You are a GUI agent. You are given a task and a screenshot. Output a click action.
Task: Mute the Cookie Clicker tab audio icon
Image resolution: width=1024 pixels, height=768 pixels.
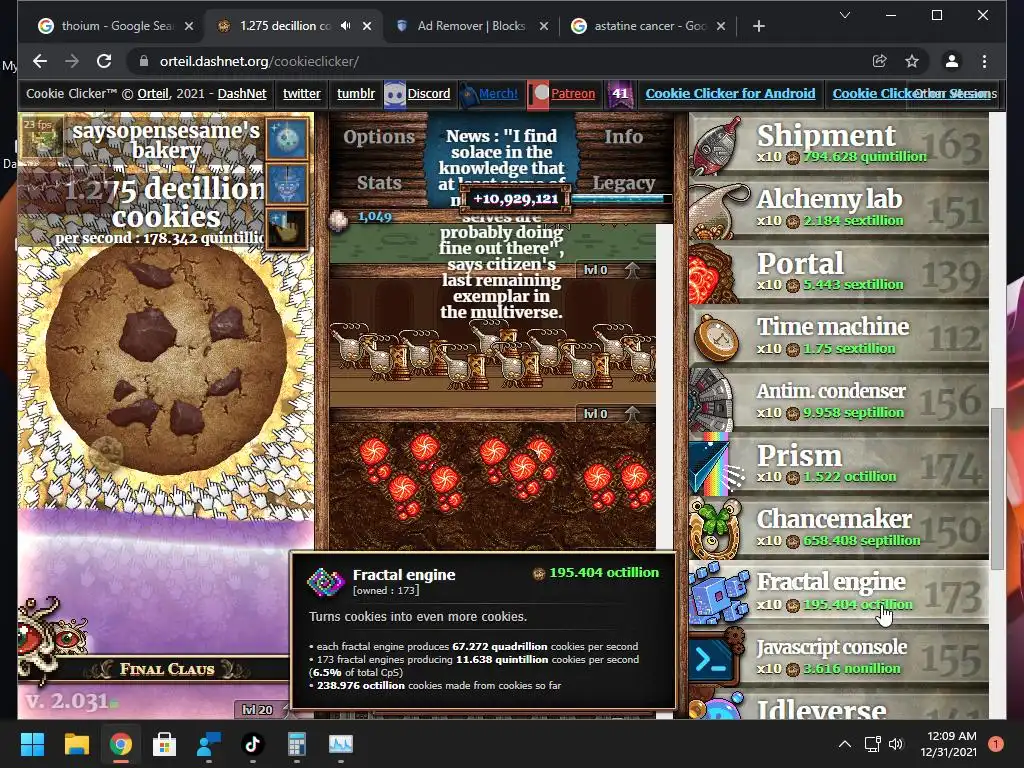click(345, 26)
